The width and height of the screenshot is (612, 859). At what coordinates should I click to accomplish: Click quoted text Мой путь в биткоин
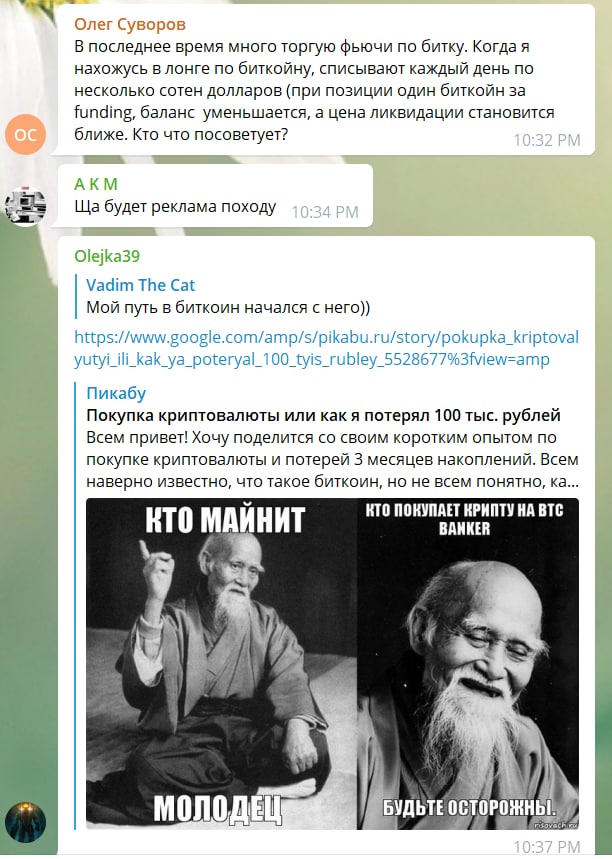tap(228, 307)
